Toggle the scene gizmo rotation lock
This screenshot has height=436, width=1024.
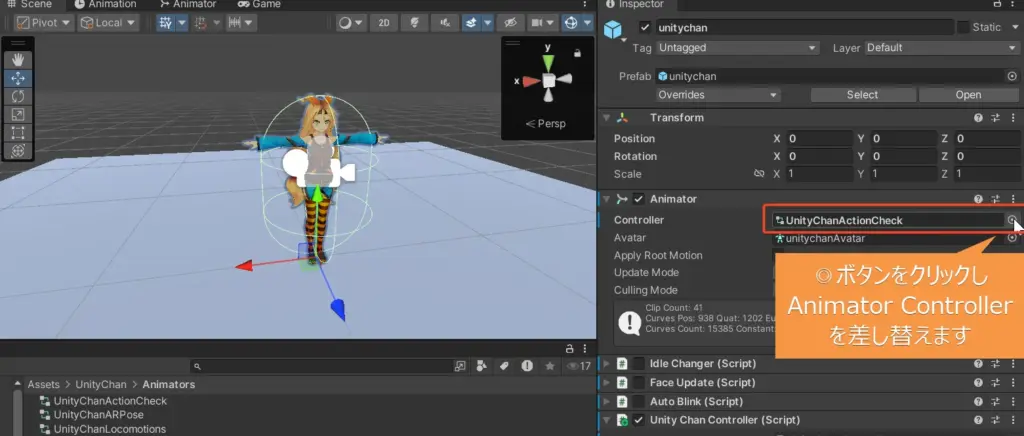[x=577, y=52]
